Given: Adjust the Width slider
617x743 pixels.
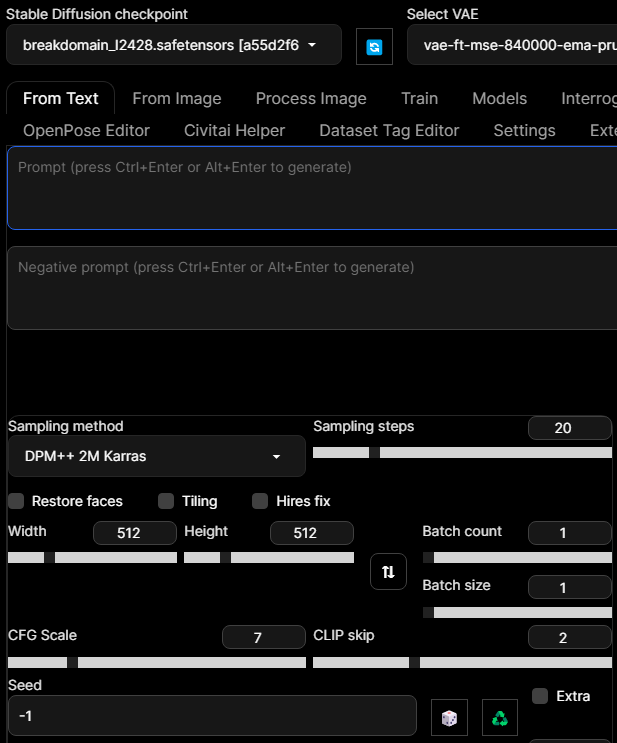Looking at the screenshot, I should pyautogui.click(x=92, y=557).
